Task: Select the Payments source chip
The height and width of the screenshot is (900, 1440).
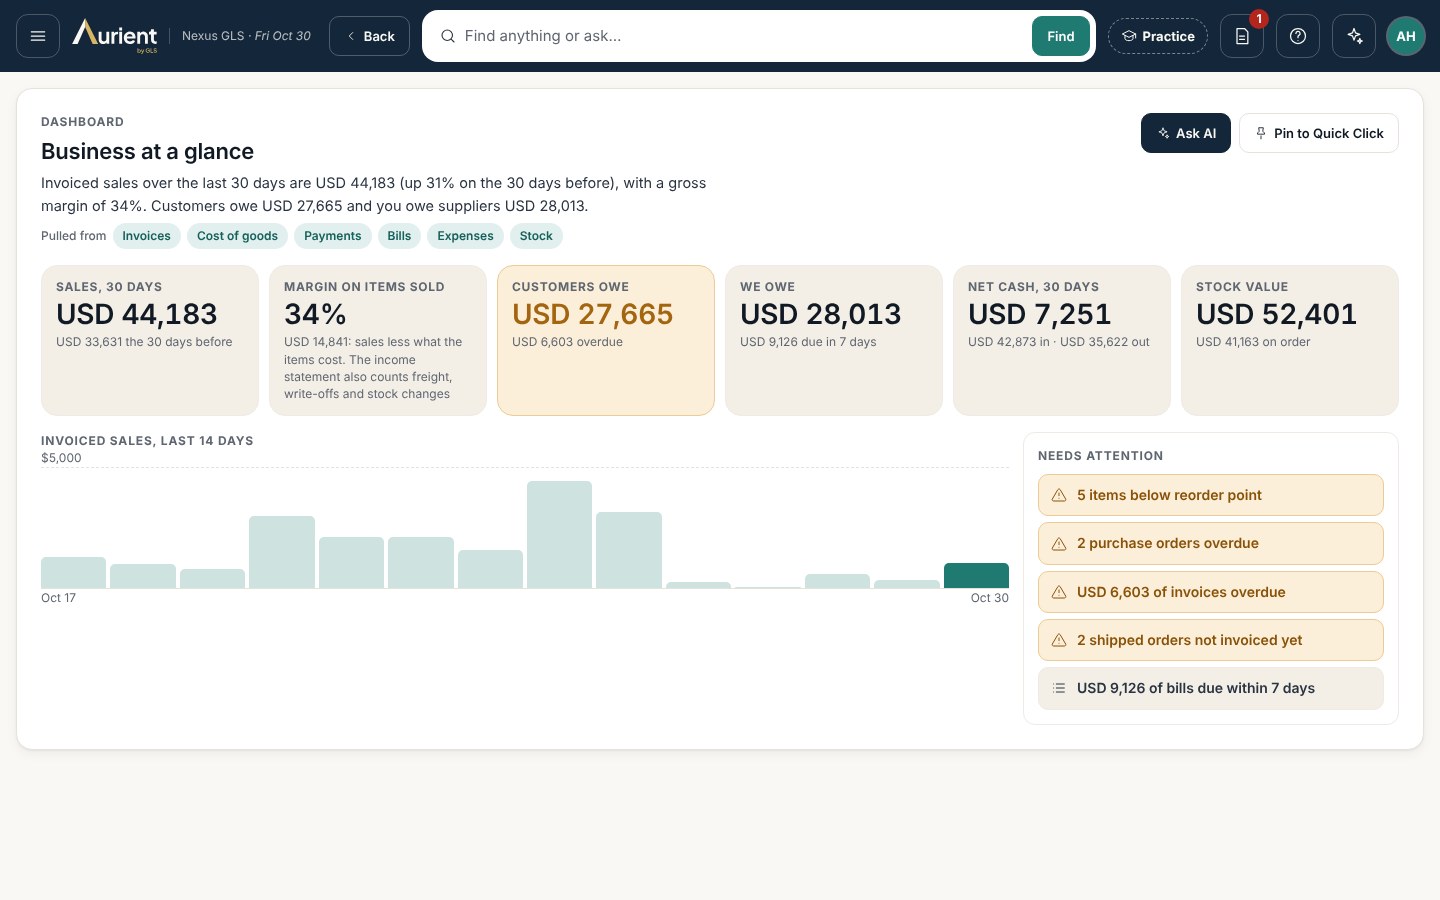Action: point(333,236)
